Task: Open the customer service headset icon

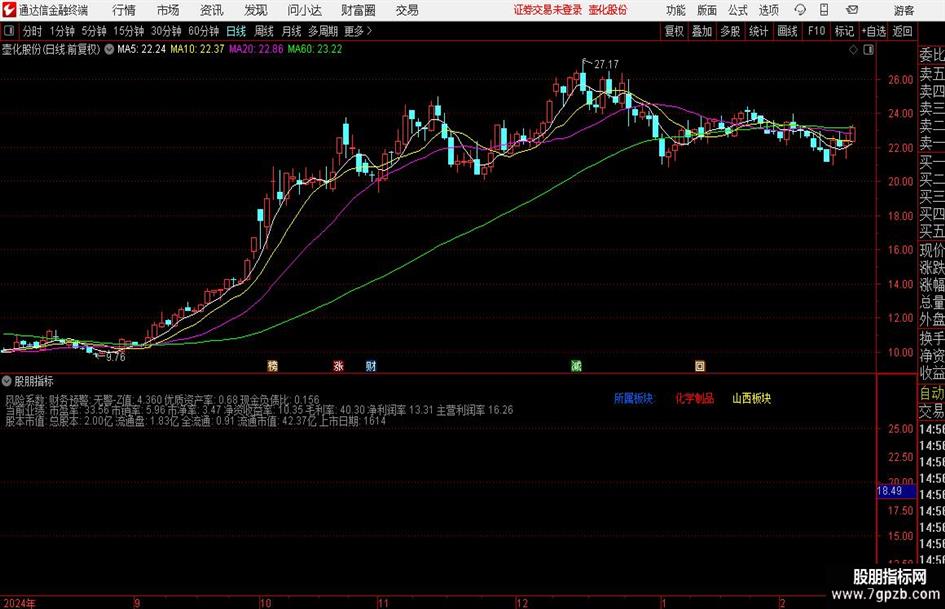Action: [800, 10]
